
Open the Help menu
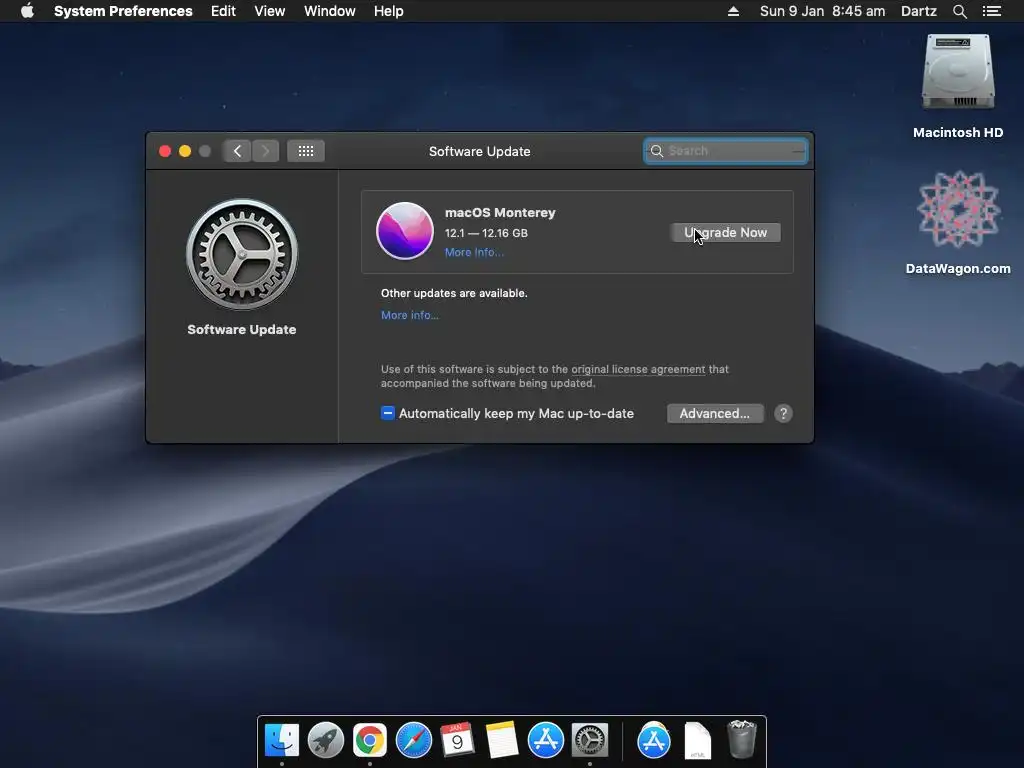[x=389, y=11]
